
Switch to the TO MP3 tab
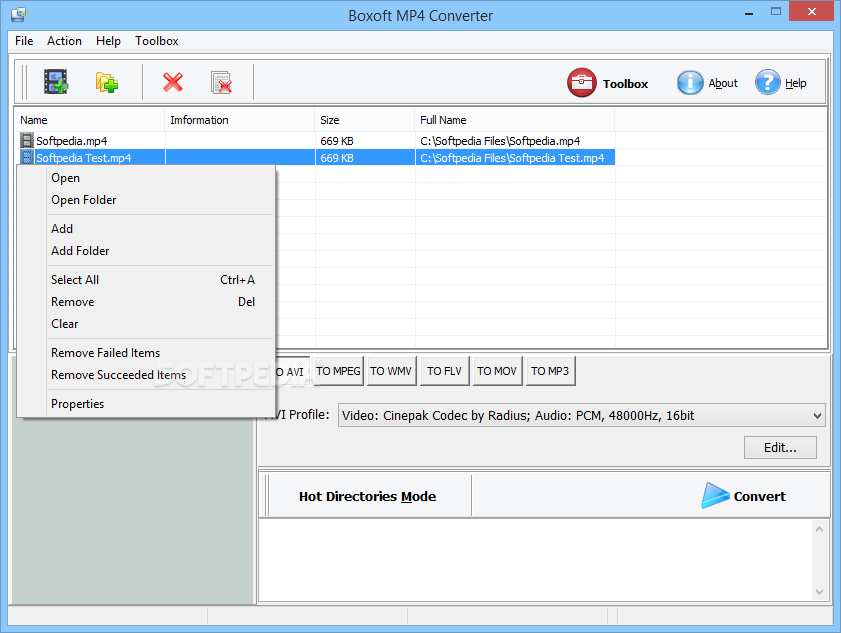tap(550, 371)
